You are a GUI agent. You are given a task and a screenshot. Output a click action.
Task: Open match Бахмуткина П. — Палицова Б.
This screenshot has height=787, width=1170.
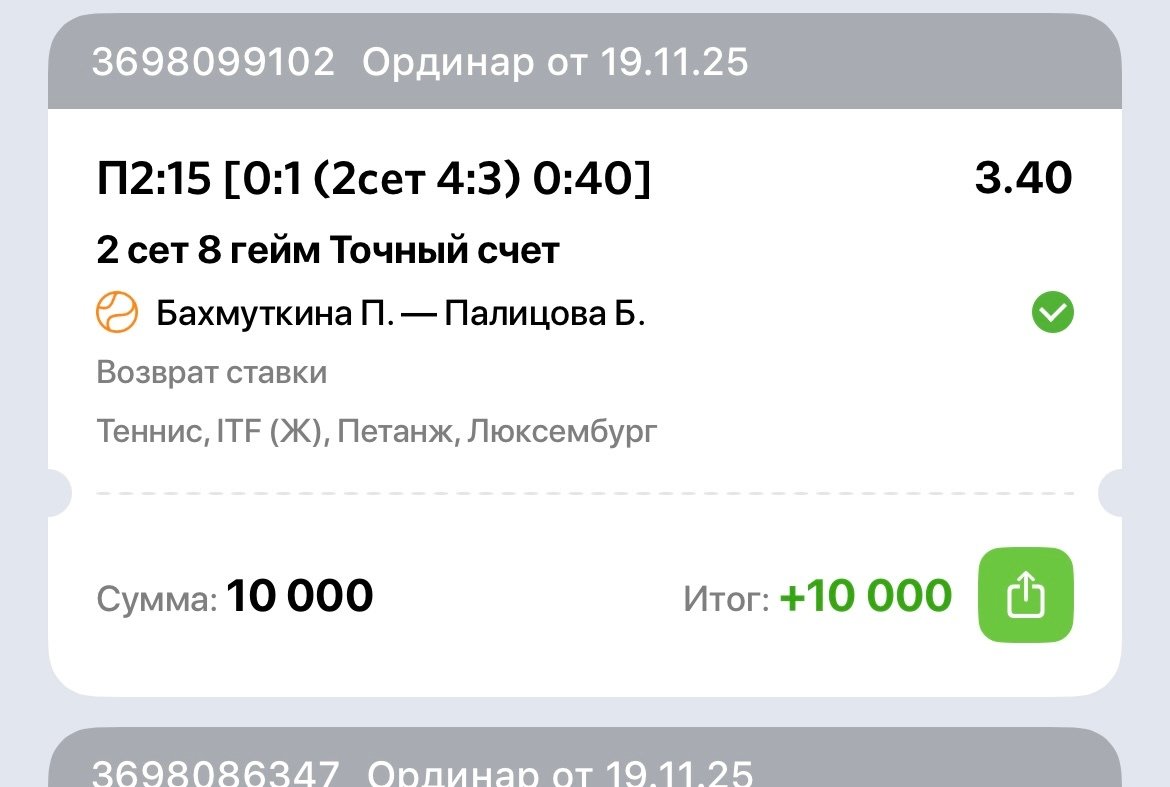point(400,314)
